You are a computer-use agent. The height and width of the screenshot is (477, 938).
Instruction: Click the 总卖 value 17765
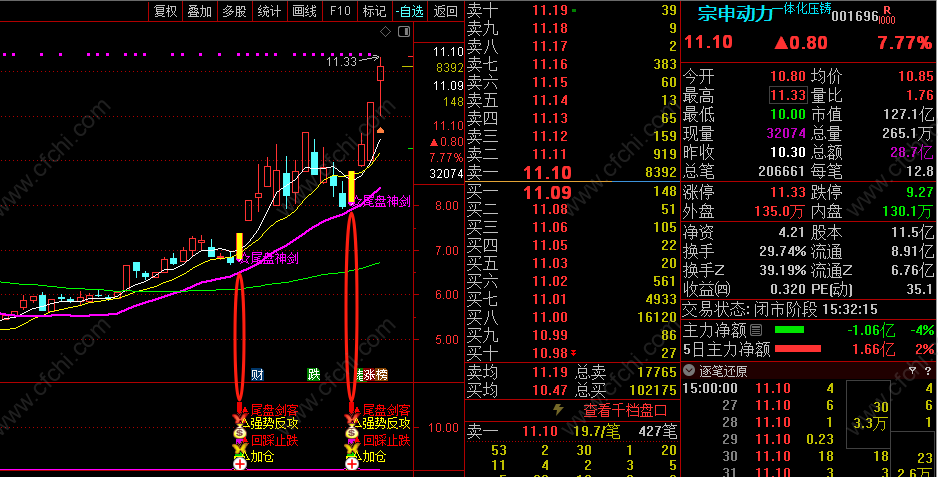(x=657, y=372)
